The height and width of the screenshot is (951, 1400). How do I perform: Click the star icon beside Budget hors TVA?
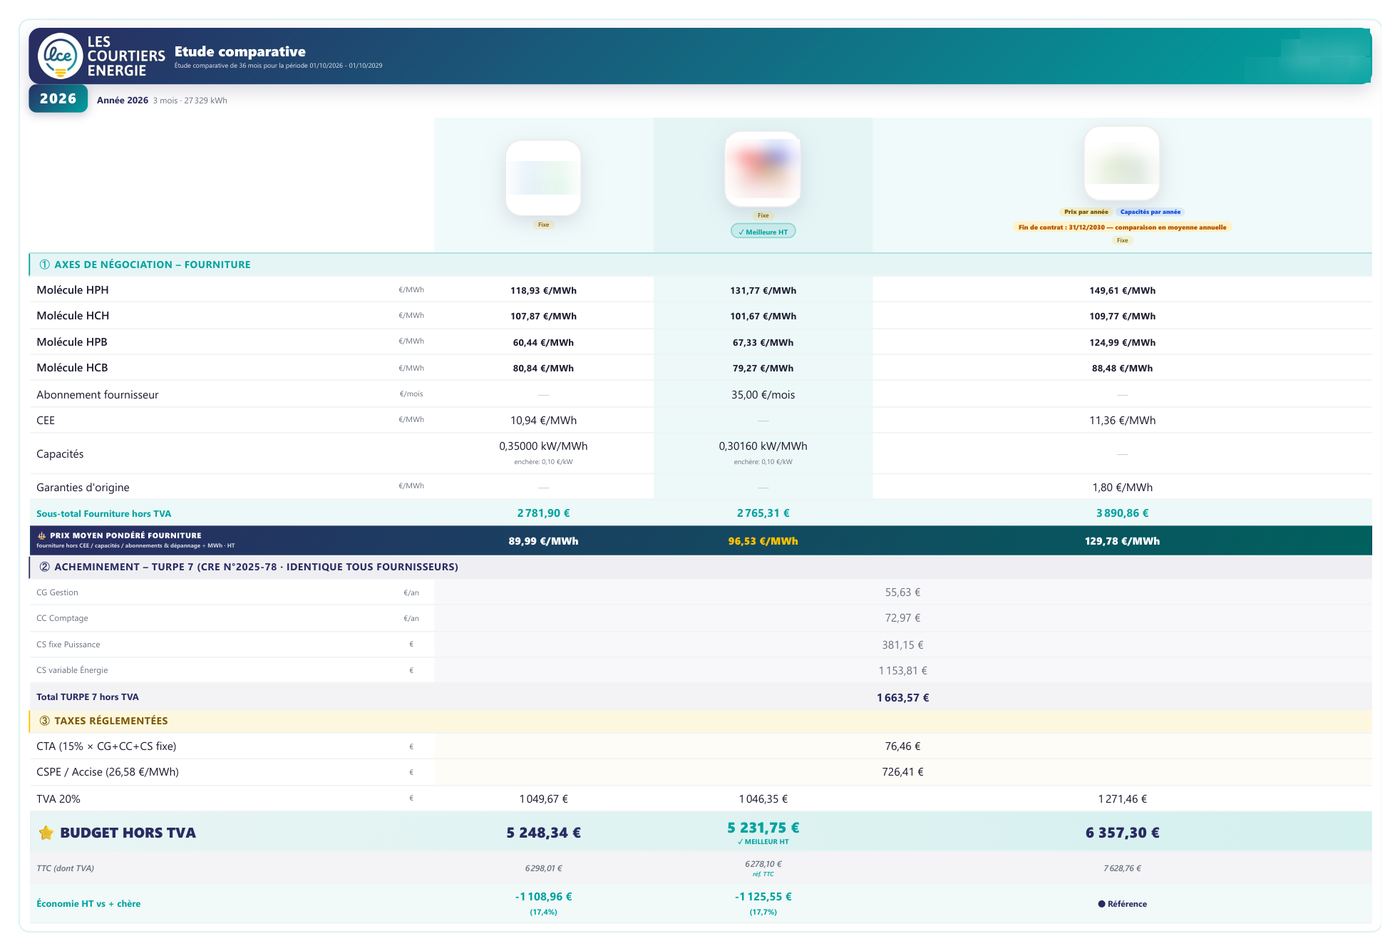46,833
